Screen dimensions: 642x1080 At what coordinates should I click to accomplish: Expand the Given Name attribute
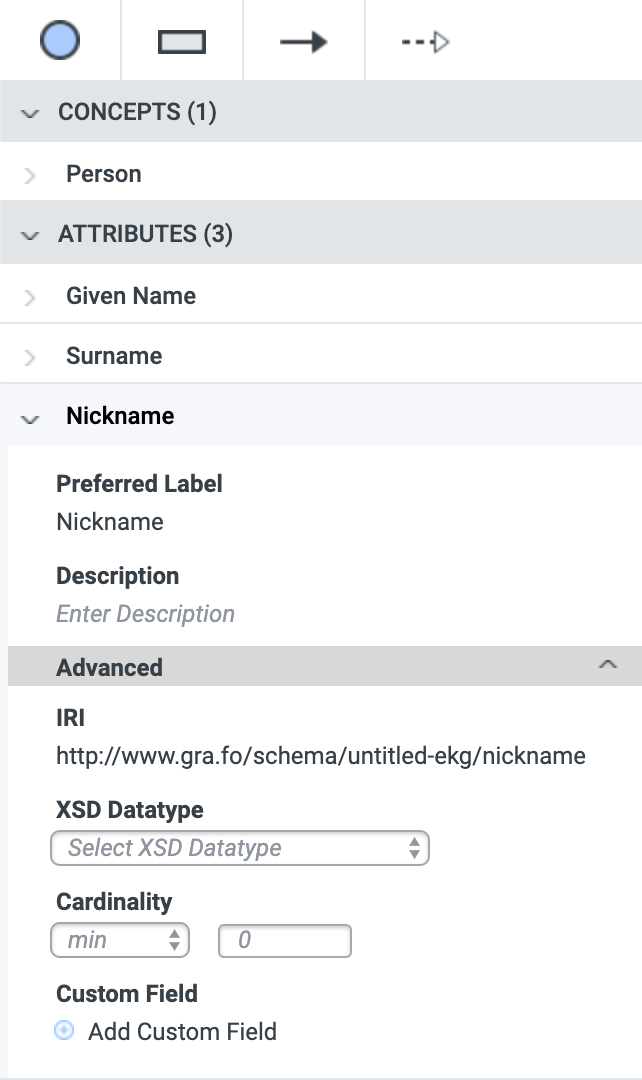[x=30, y=297]
